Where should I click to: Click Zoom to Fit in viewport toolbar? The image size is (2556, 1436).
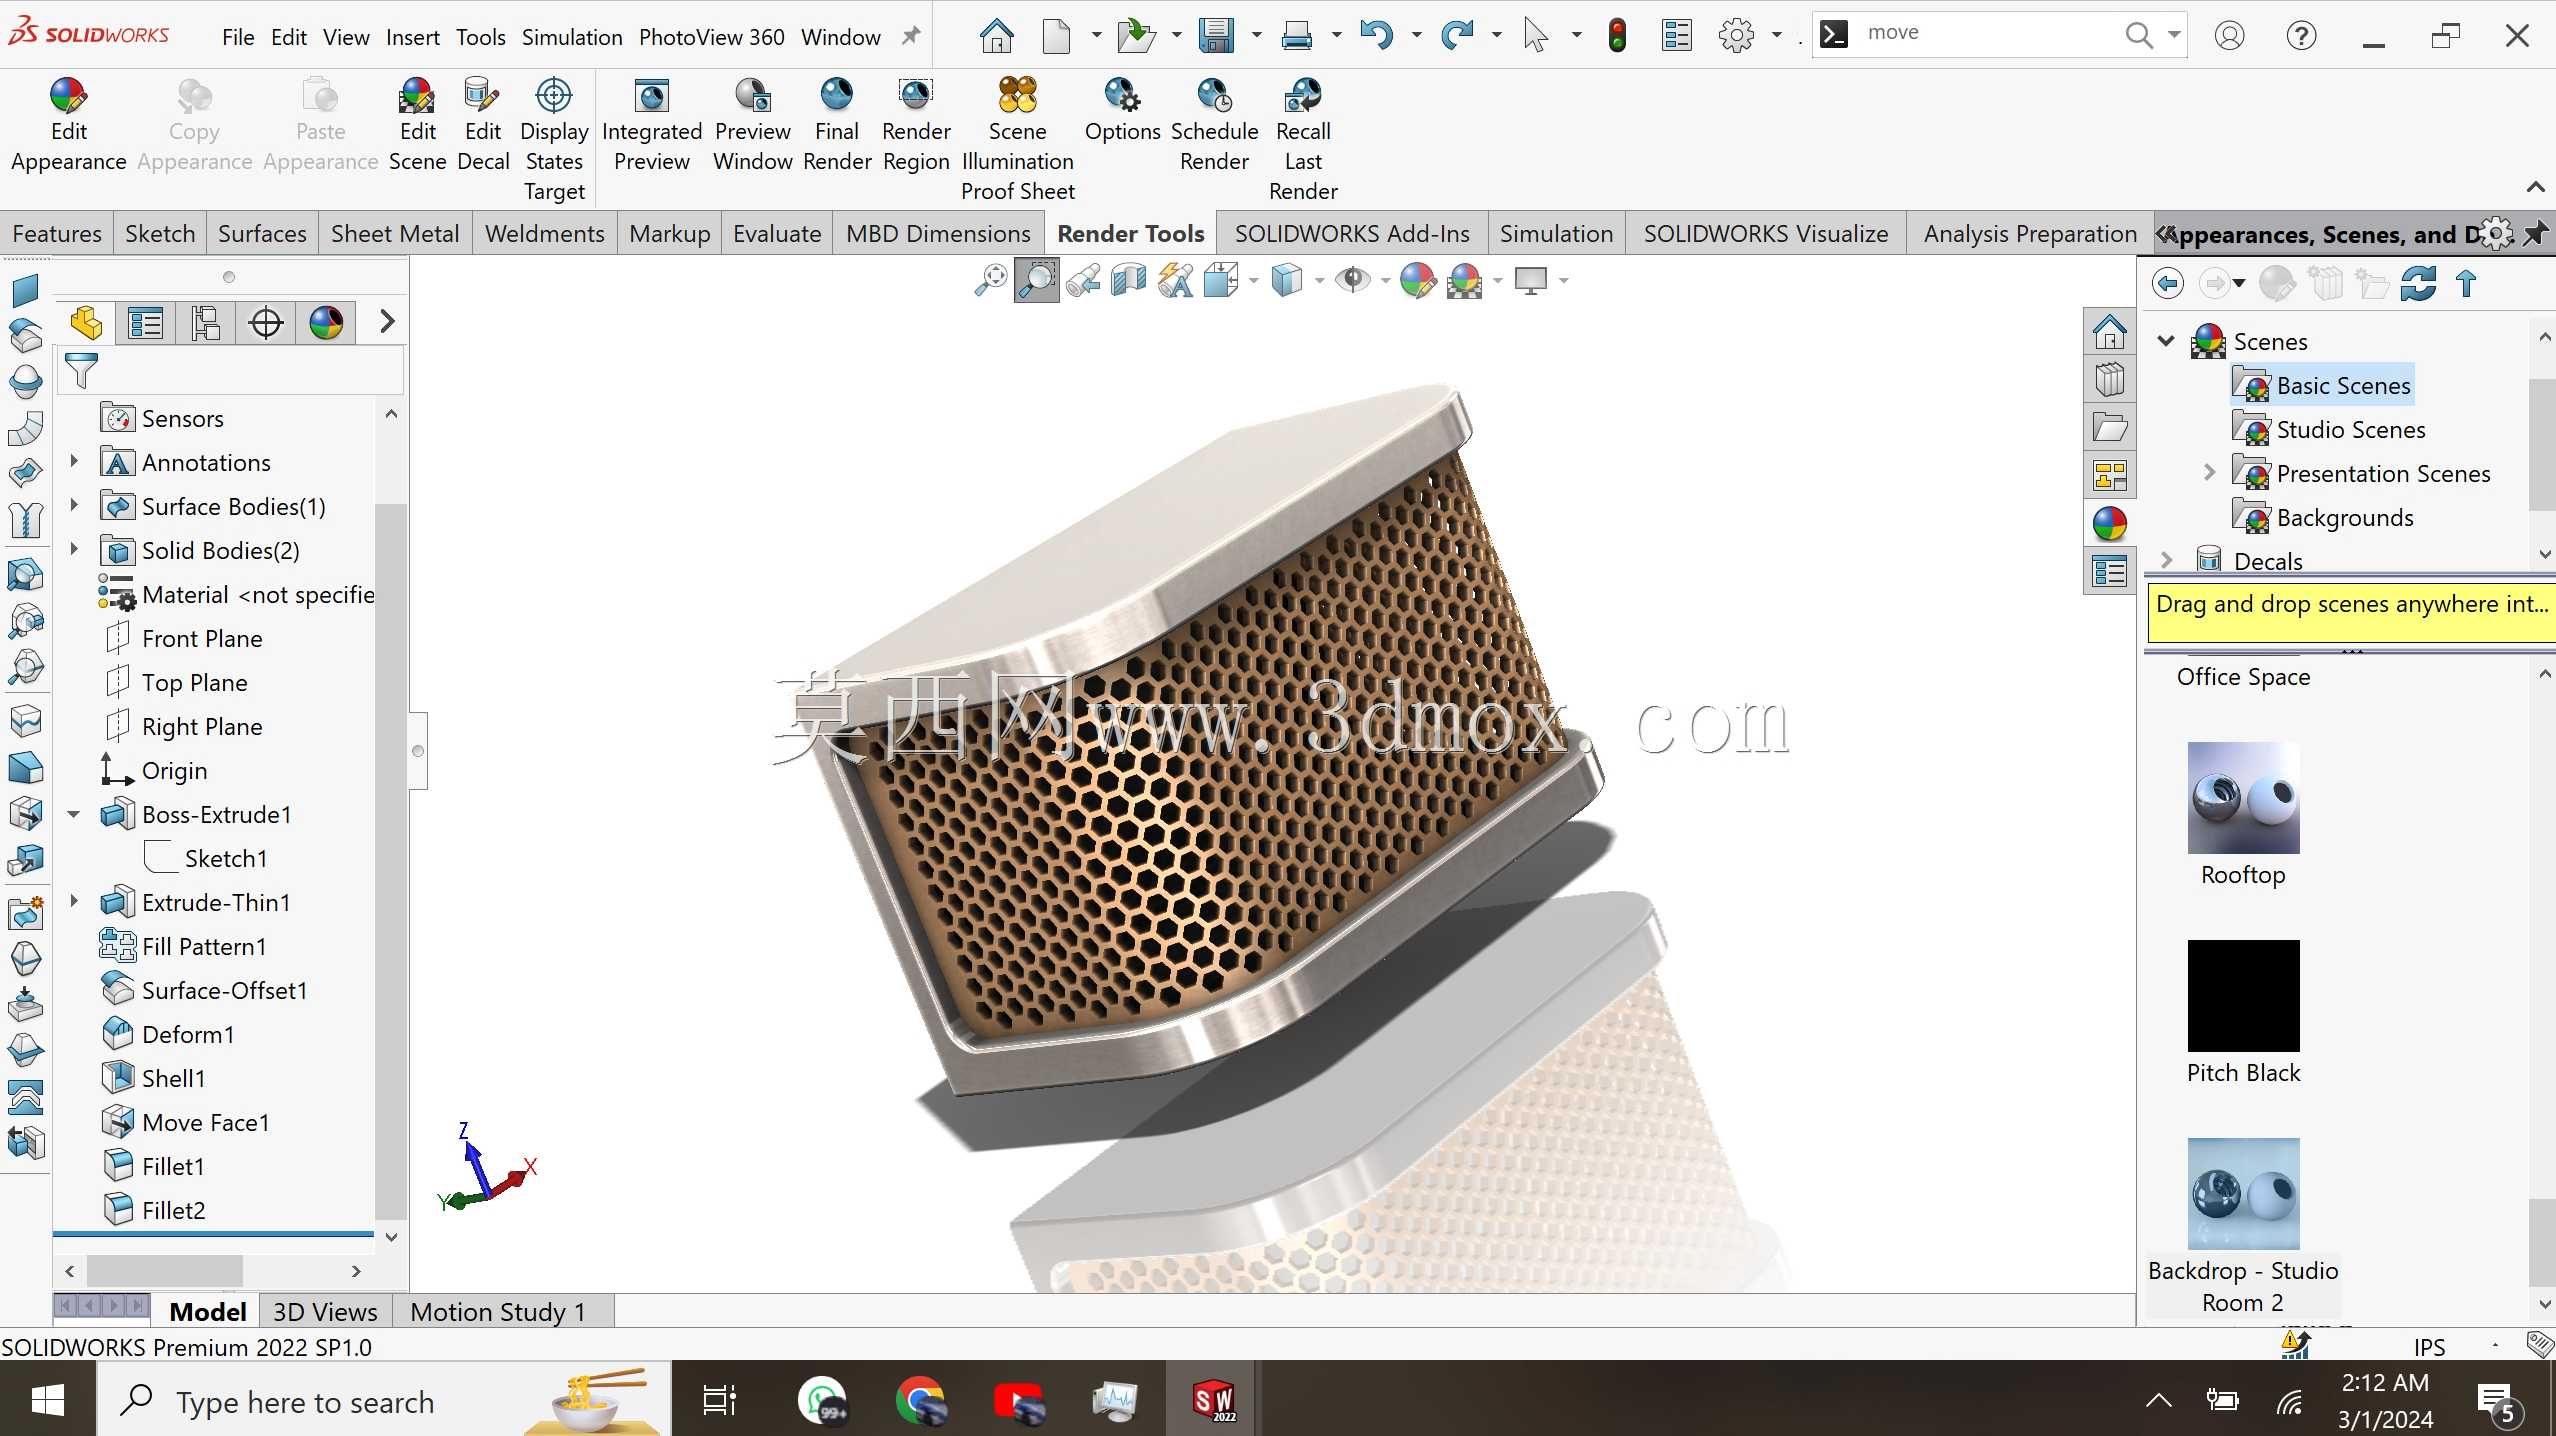click(x=990, y=281)
